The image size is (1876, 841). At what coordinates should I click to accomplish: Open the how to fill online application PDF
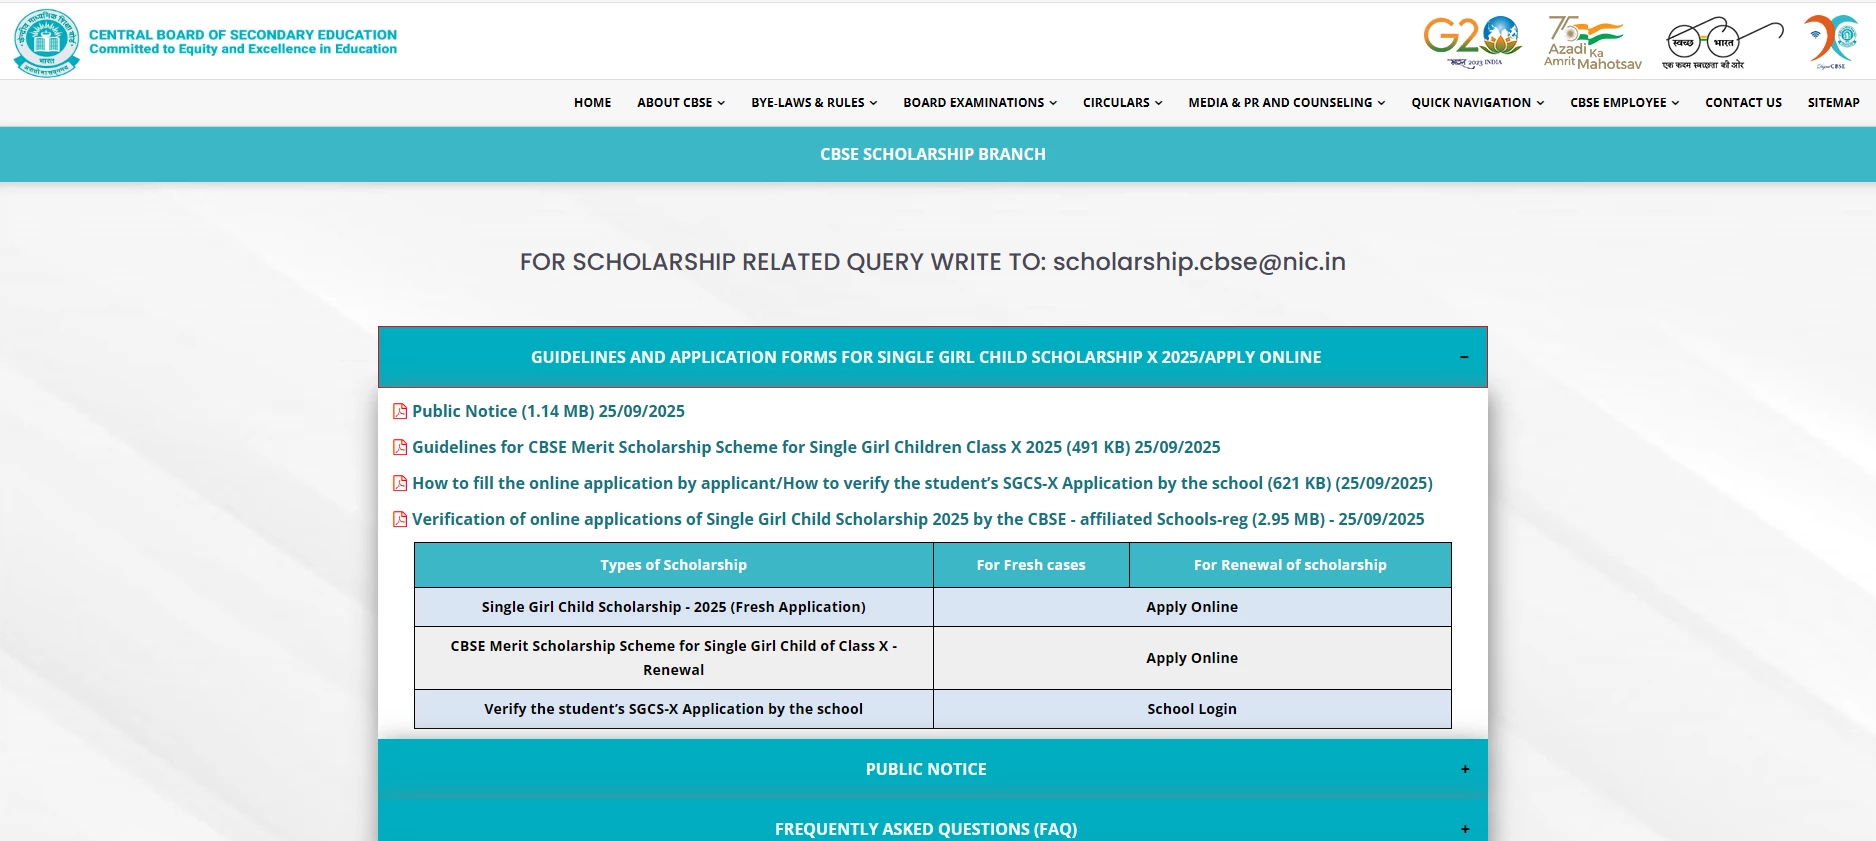pyautogui.click(x=921, y=483)
